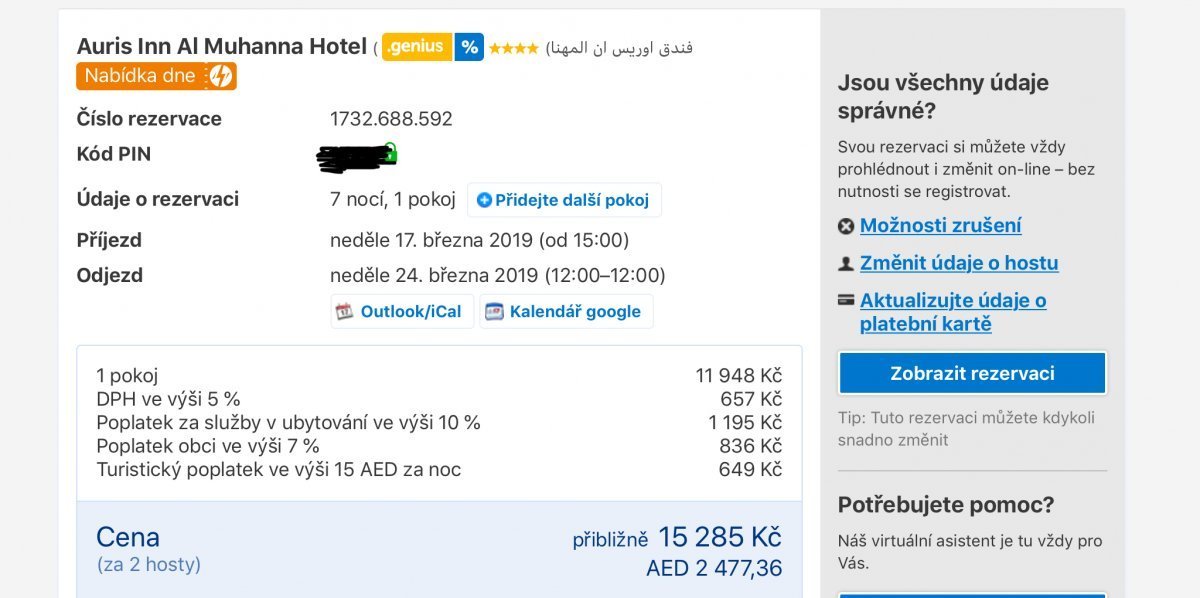Click the X icon beside Možnosti zrušení
Image resolution: width=1200 pixels, height=598 pixels.
pyautogui.click(x=846, y=226)
